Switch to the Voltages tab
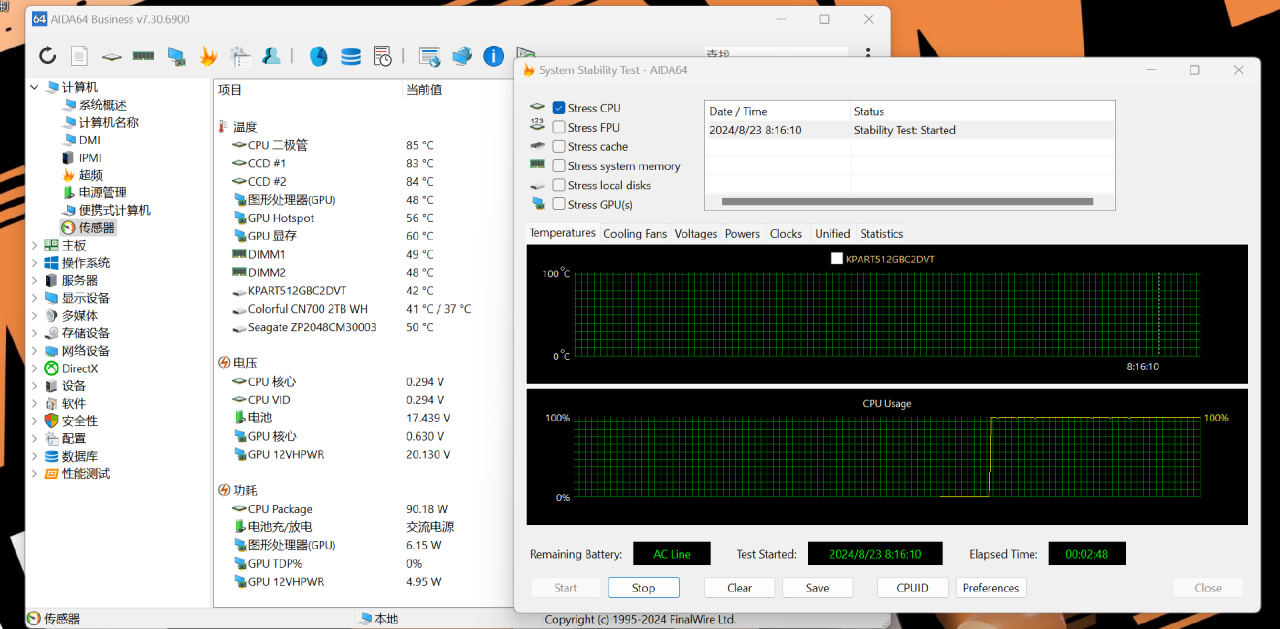This screenshot has height=629, width=1280. click(x=696, y=234)
